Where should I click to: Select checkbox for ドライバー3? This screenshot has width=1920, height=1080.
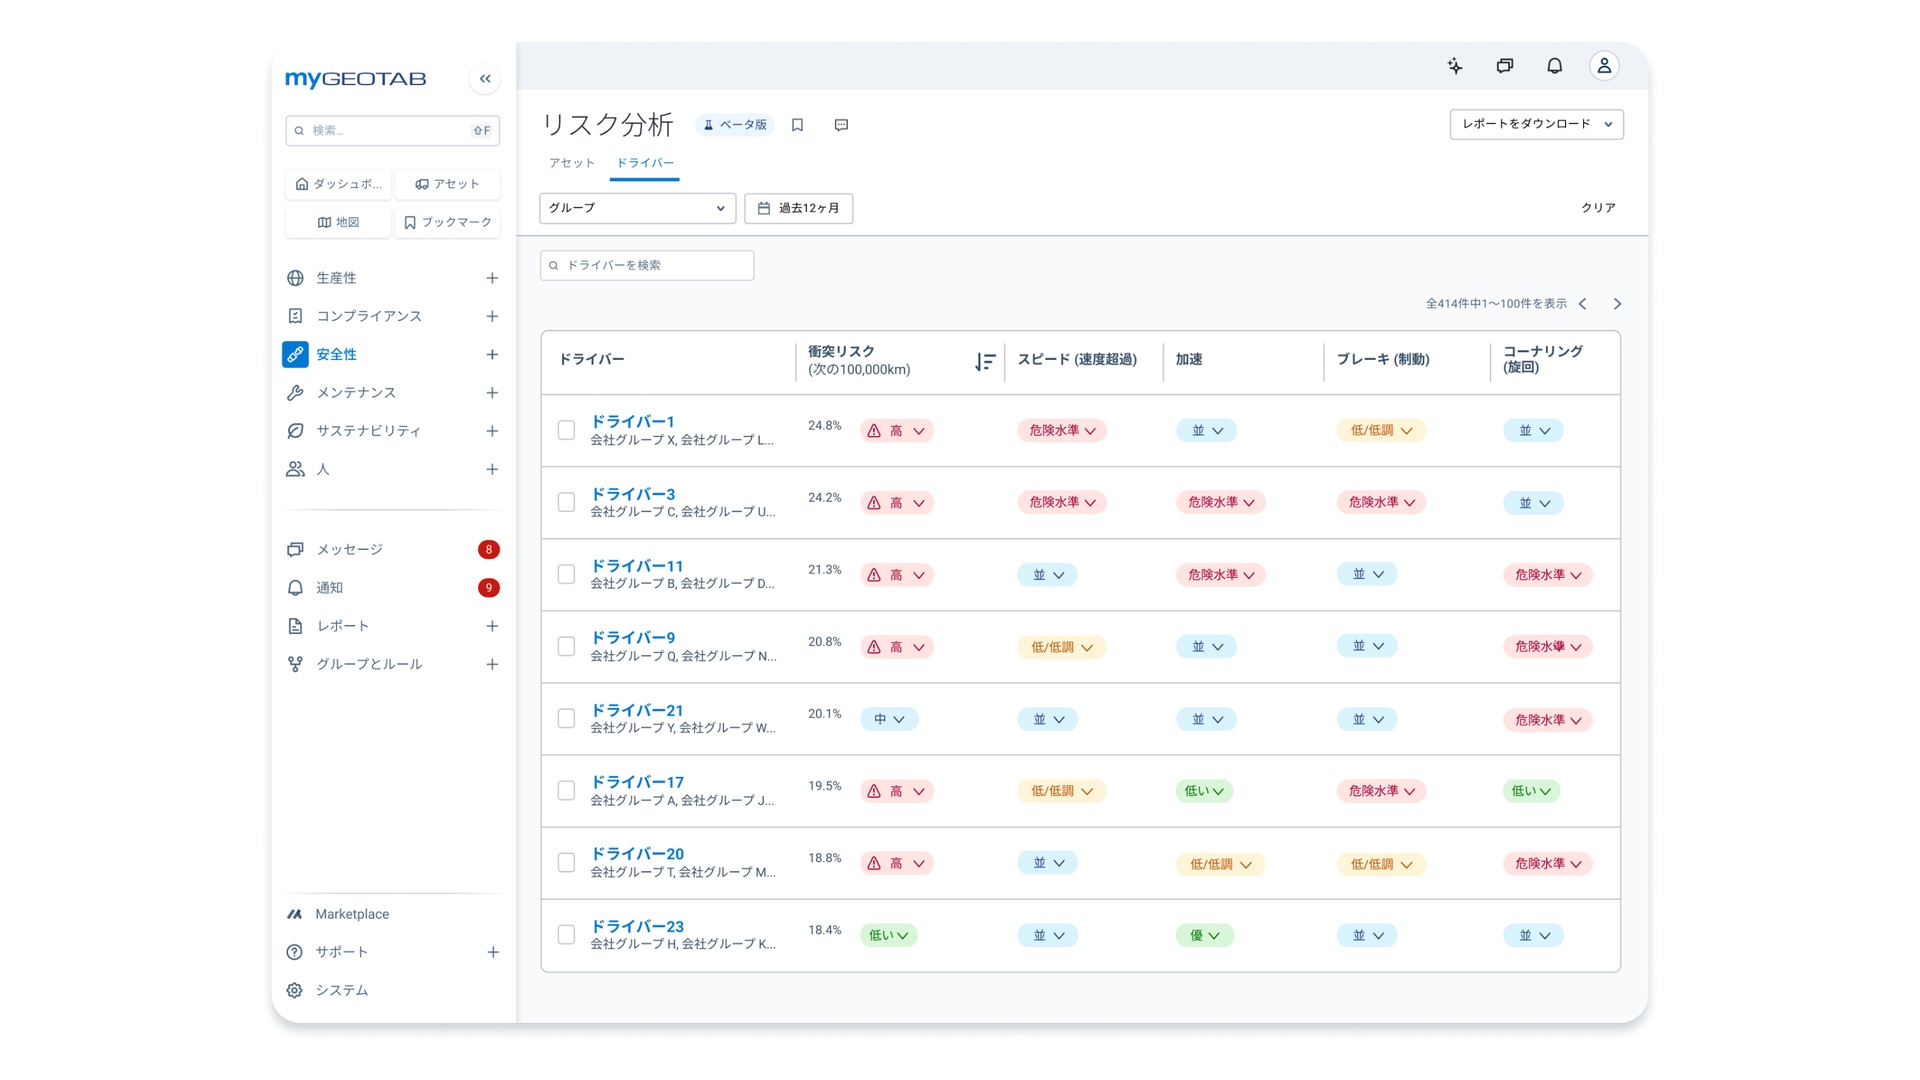point(566,502)
